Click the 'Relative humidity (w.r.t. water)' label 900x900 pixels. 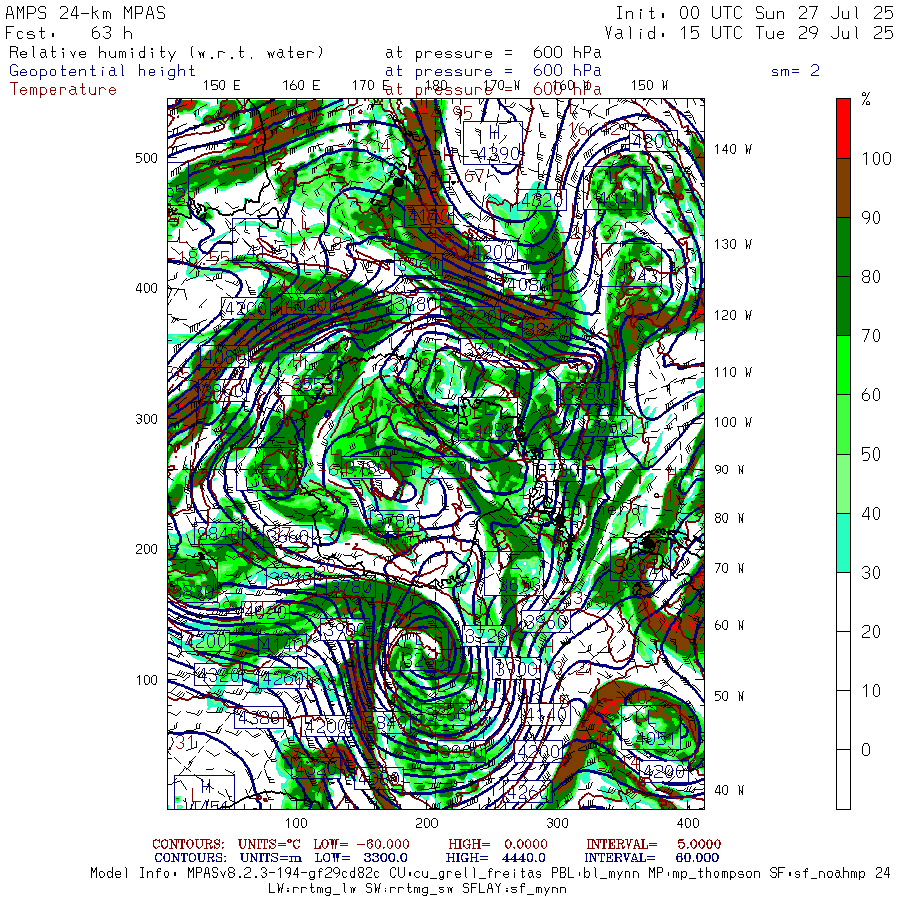click(166, 53)
